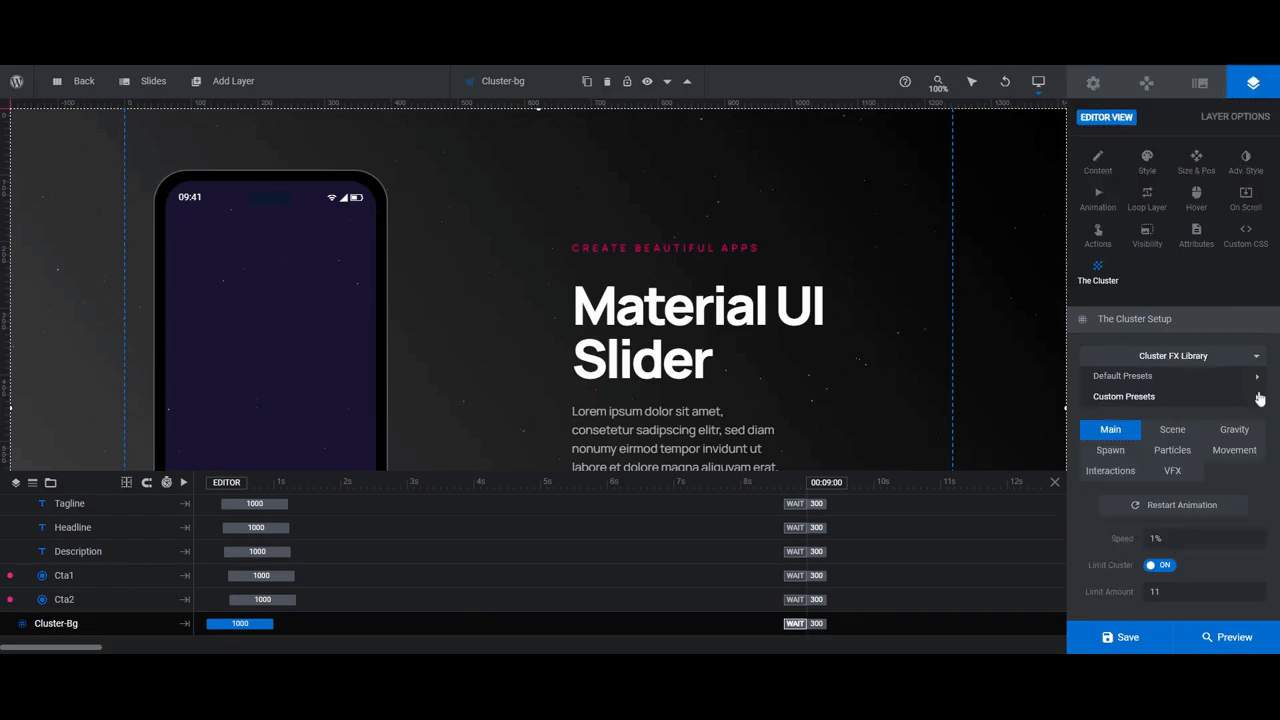
Task: Duplicate the Cluster-bg layer via copy icon
Action: 587,81
